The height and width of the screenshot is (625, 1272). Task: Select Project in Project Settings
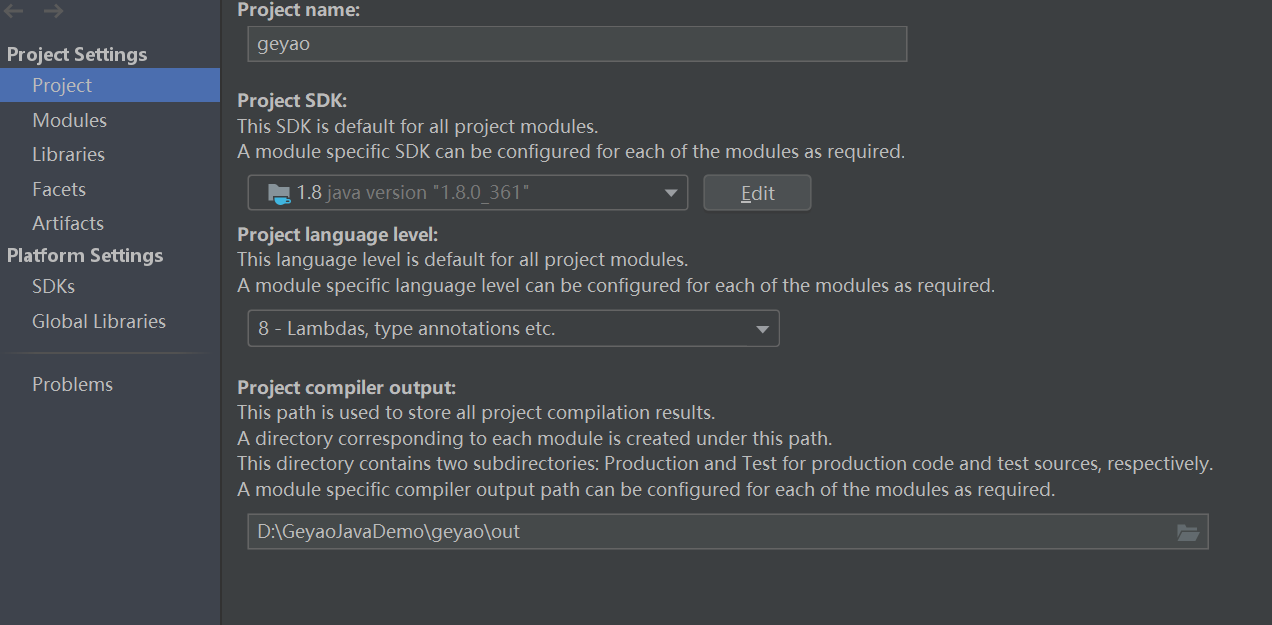pos(62,86)
